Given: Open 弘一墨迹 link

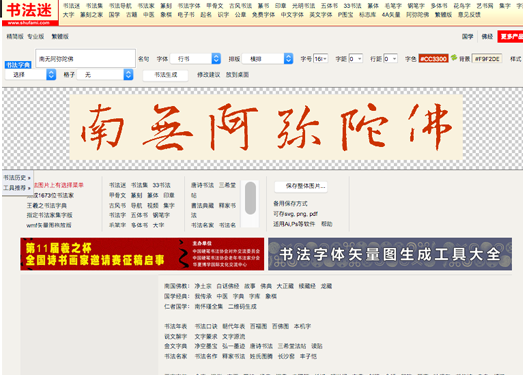Looking at the screenshot, I should click(234, 346).
